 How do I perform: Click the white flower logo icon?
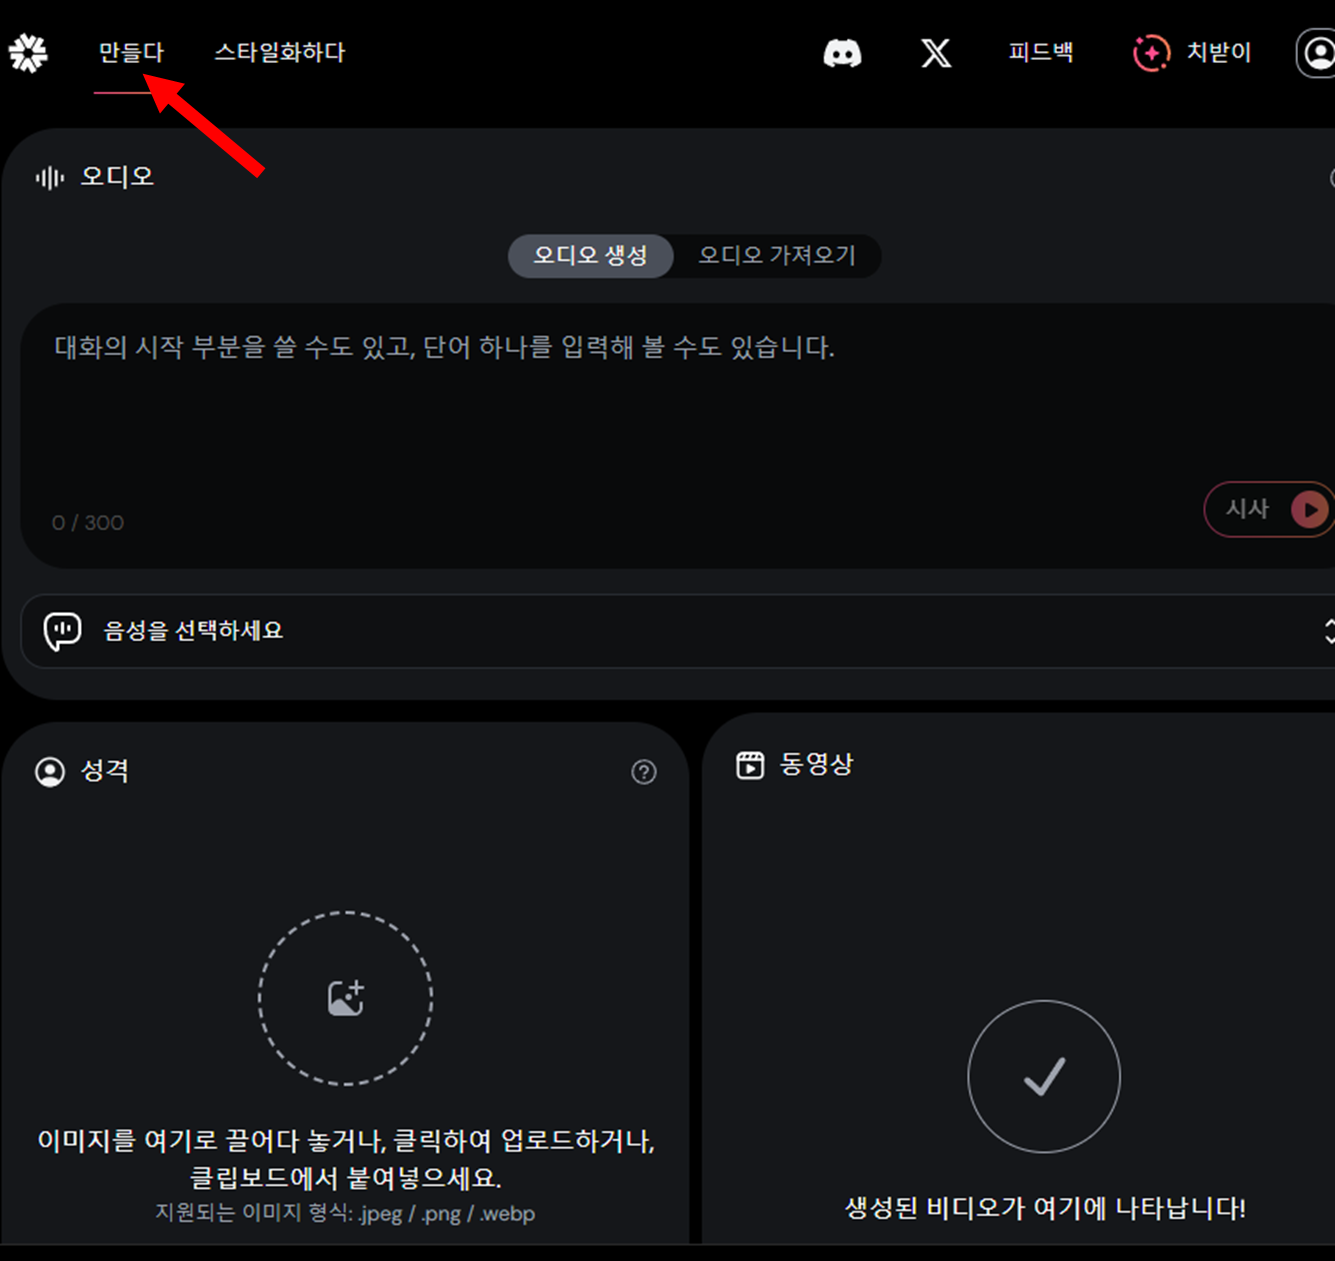(x=28, y=53)
